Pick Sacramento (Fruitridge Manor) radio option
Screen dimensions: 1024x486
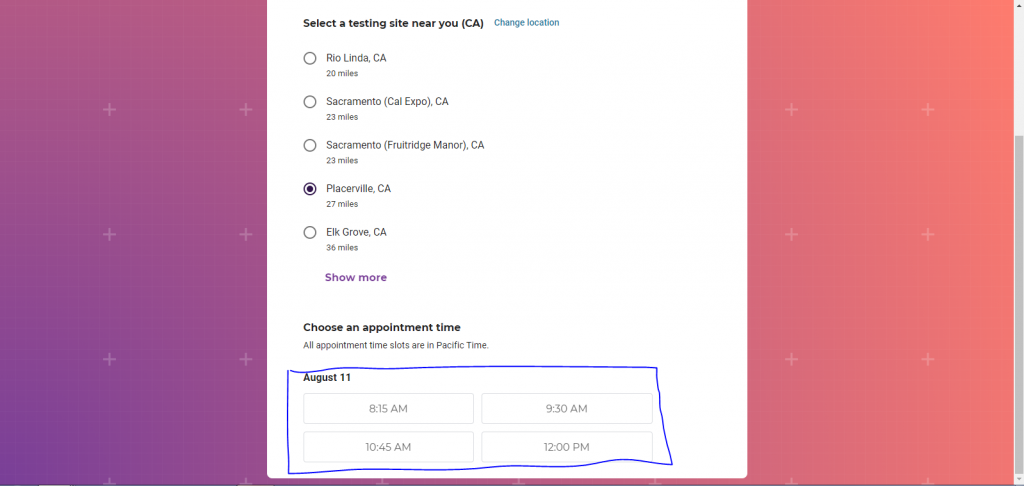pyautogui.click(x=310, y=145)
